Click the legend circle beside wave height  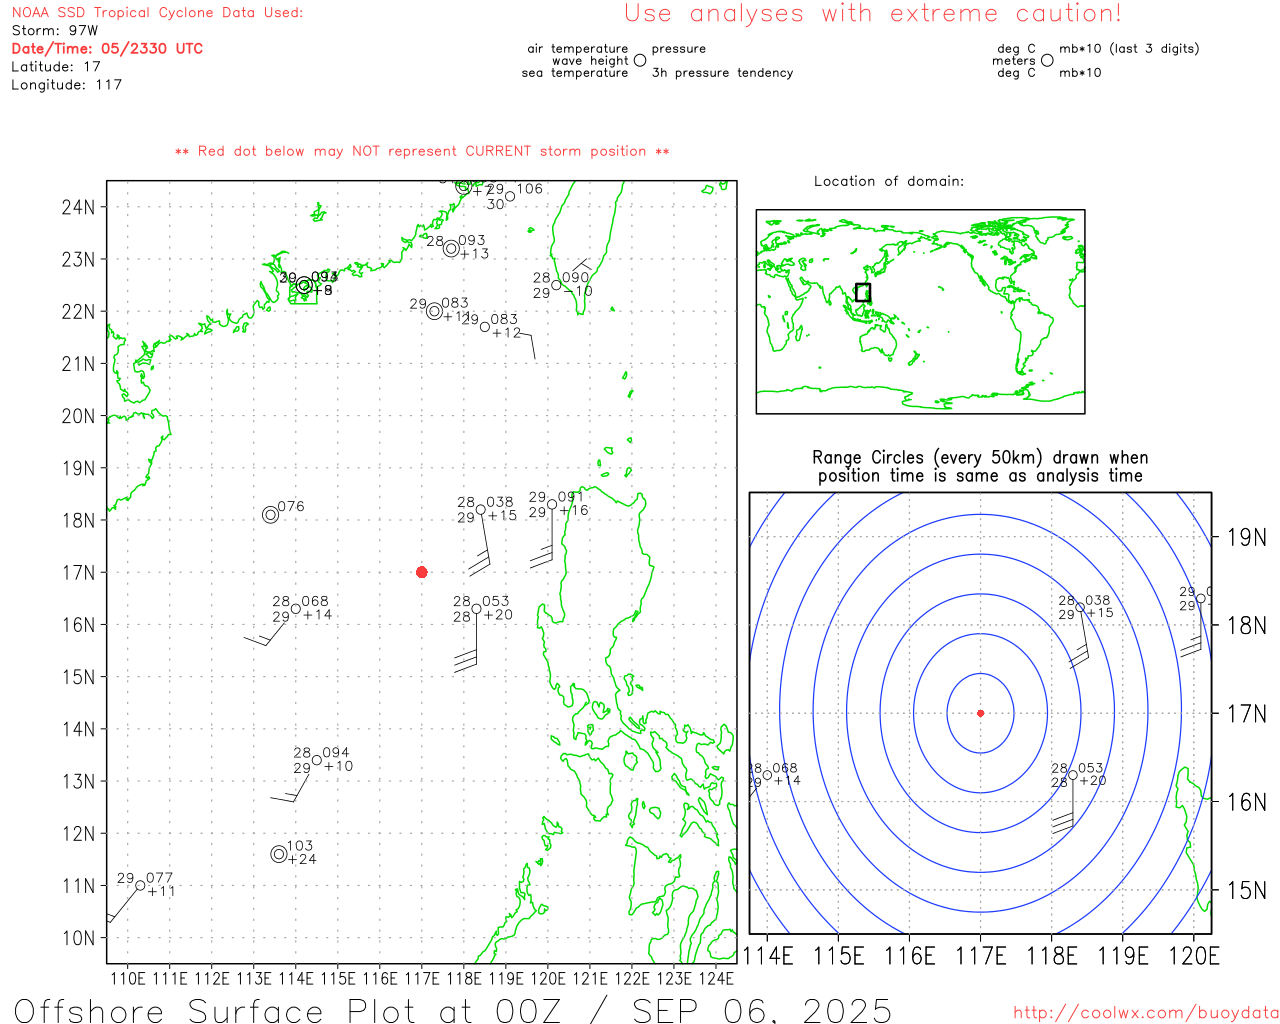click(x=640, y=60)
